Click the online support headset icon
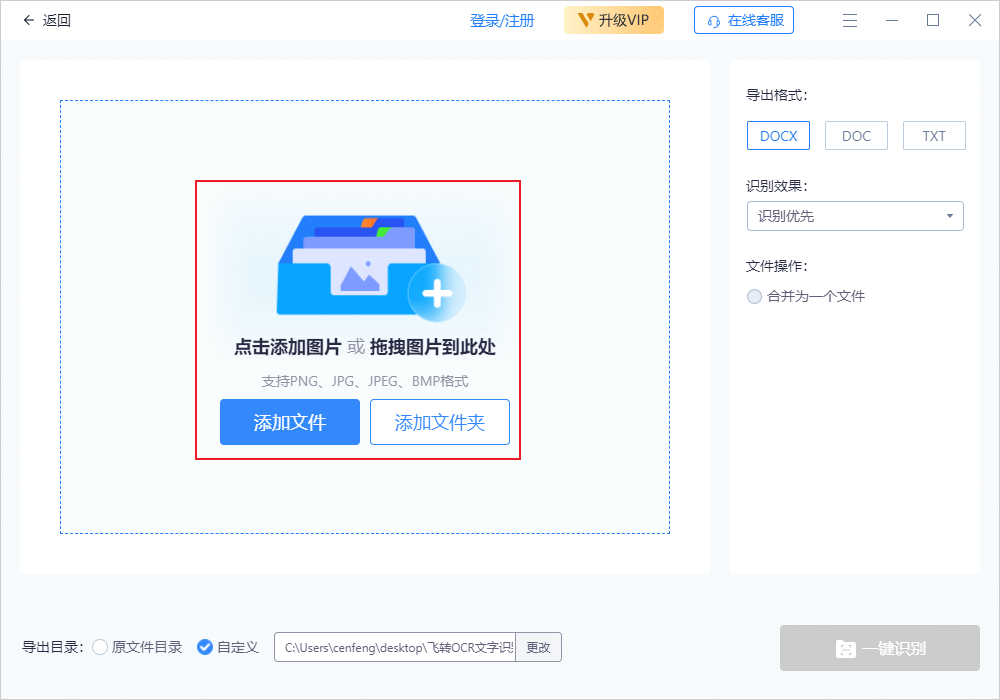The width and height of the screenshot is (1000, 700). pos(714,21)
